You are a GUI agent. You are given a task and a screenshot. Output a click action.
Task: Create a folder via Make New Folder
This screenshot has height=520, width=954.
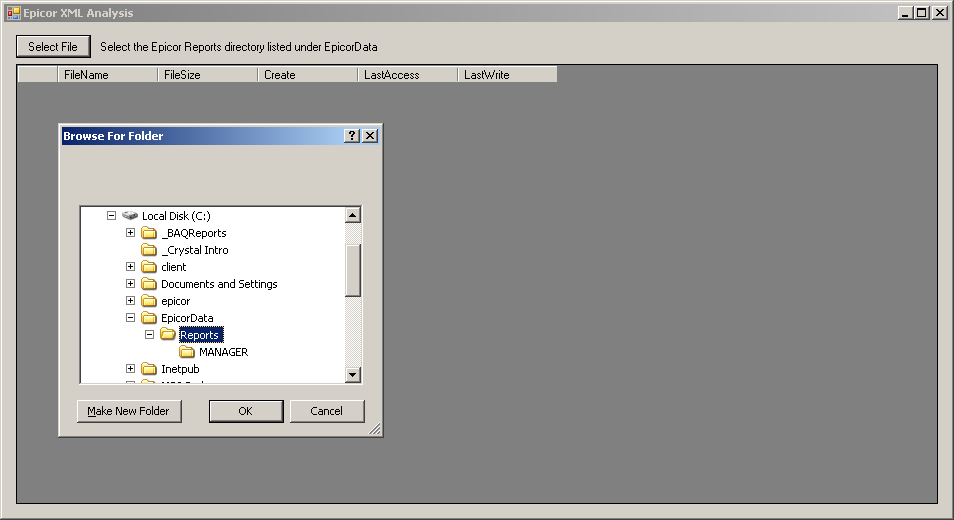pos(129,411)
